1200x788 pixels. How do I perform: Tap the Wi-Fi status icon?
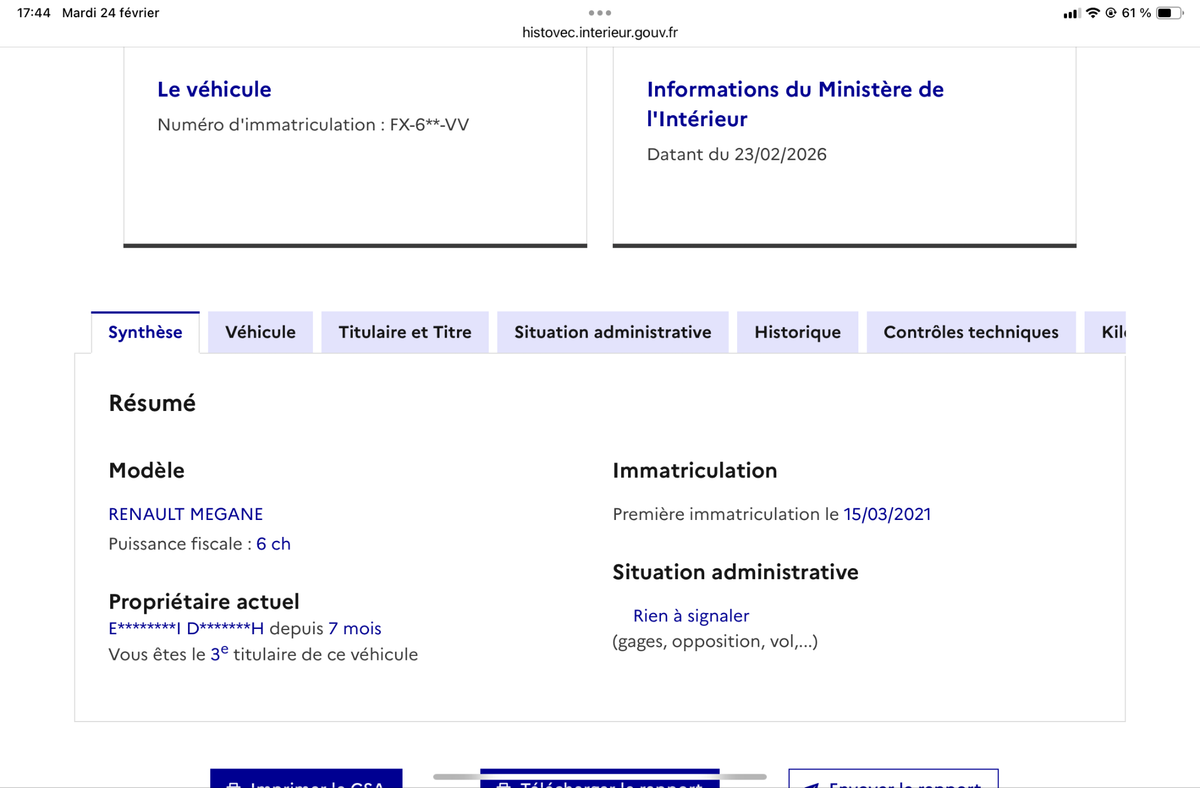[1093, 13]
